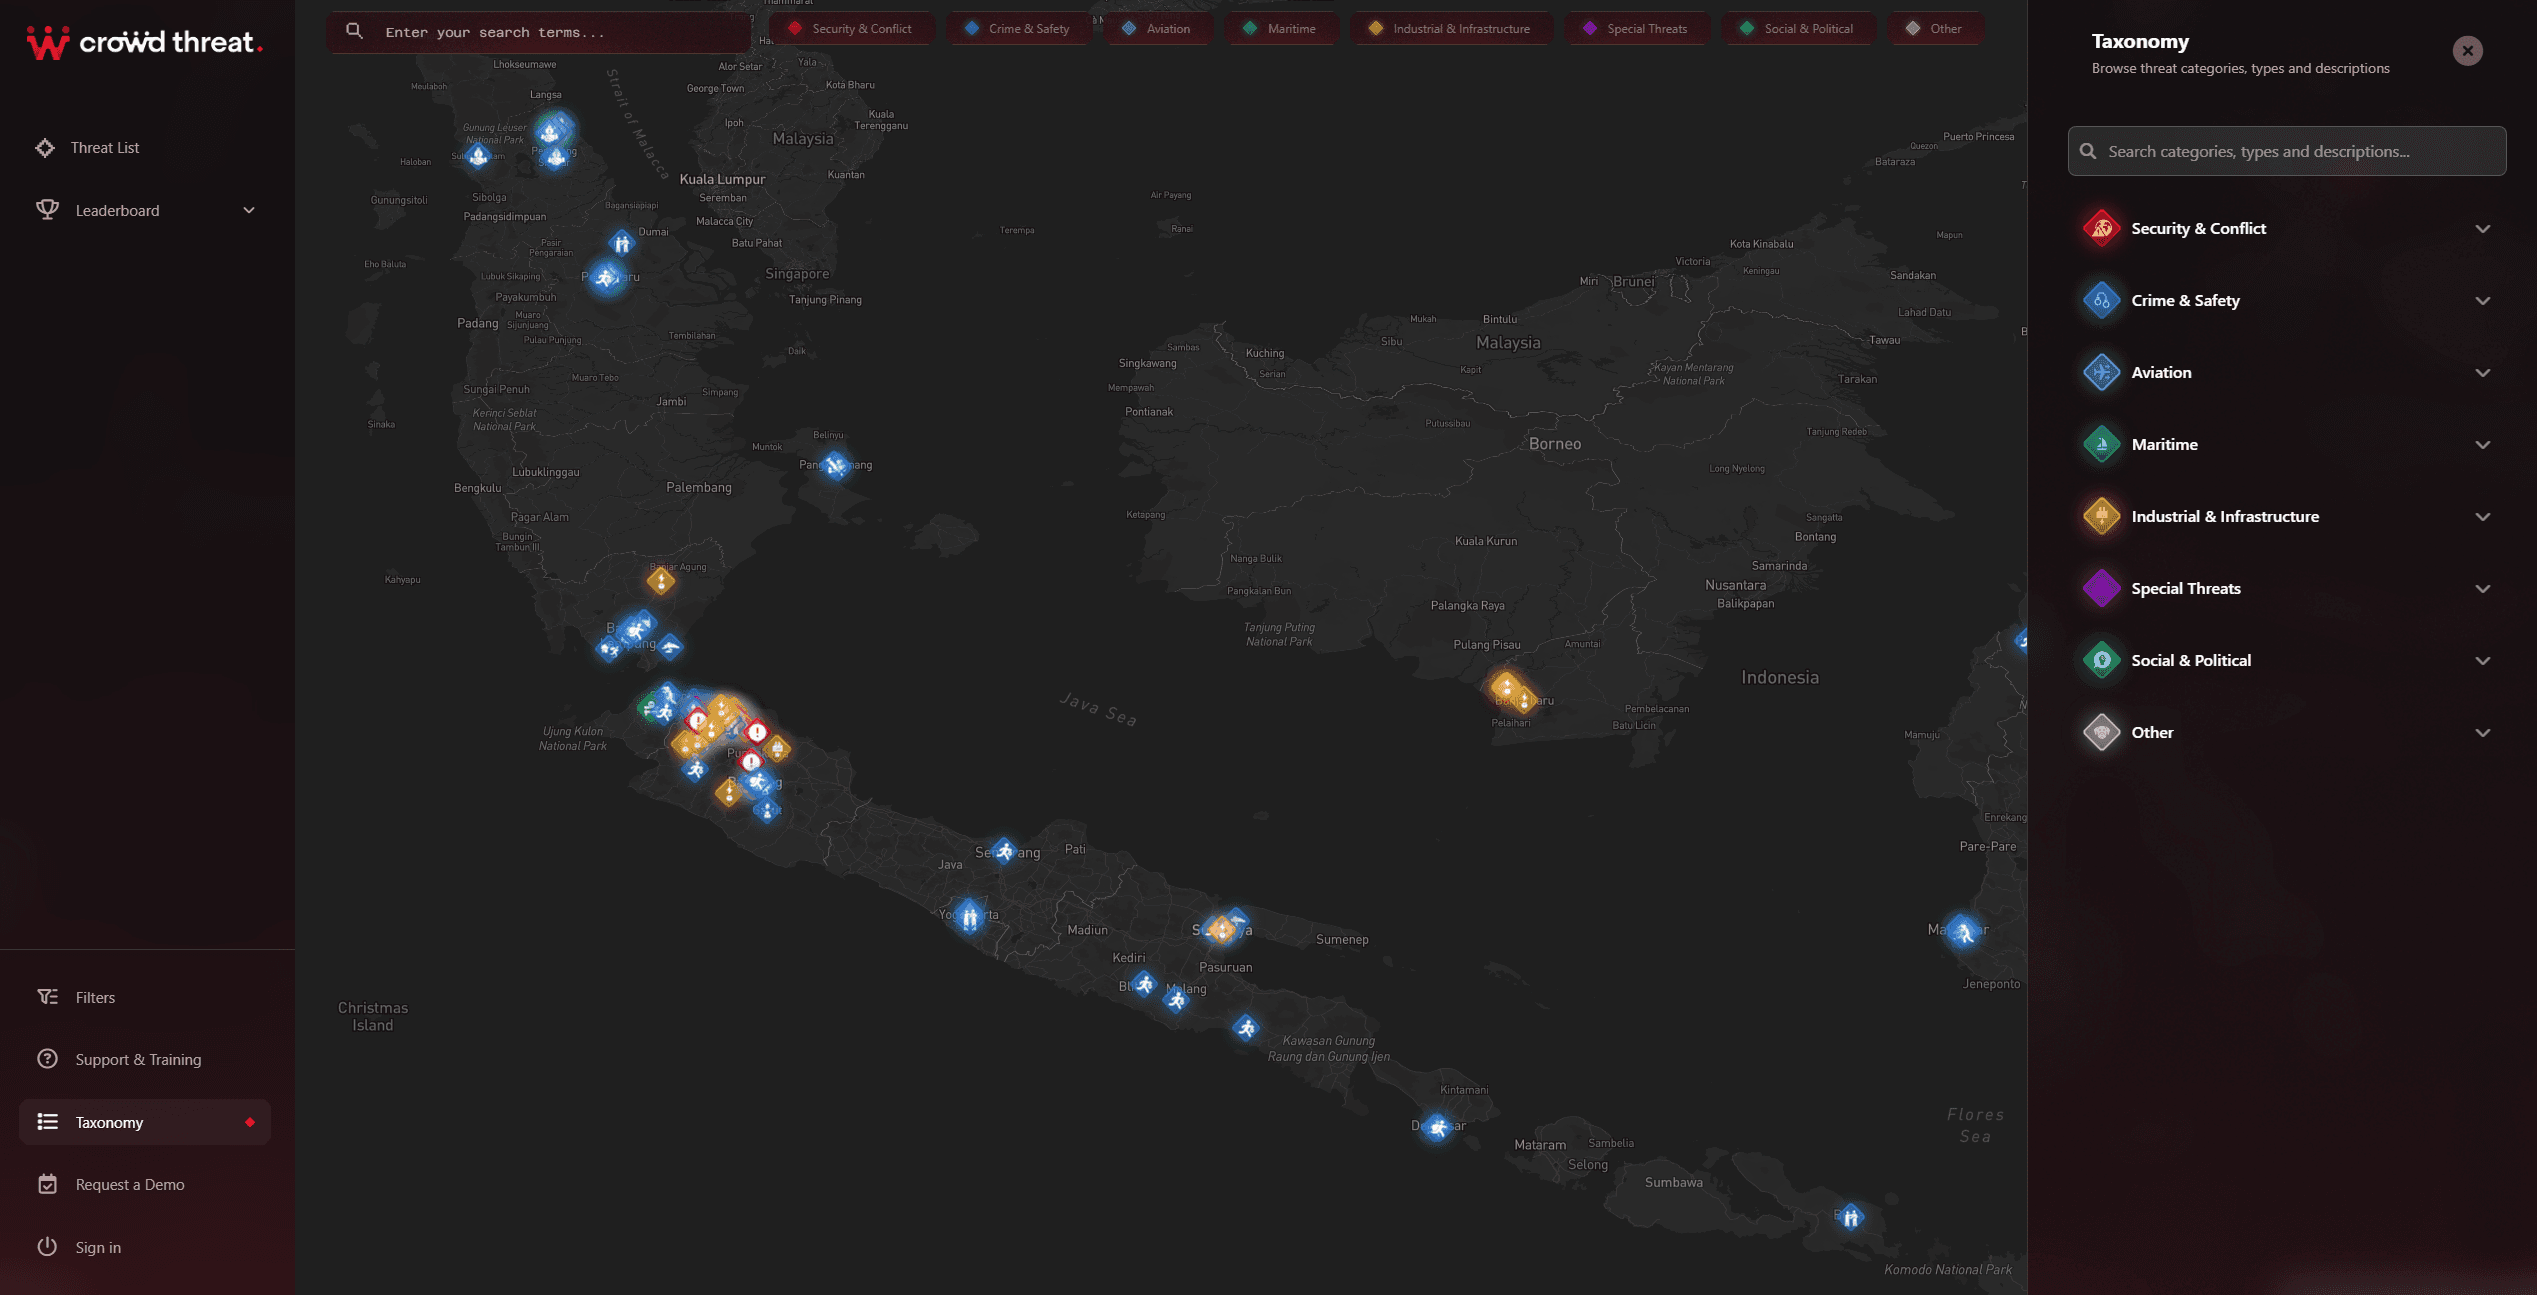Click the Other category label
The image size is (2537, 1295).
click(2152, 733)
